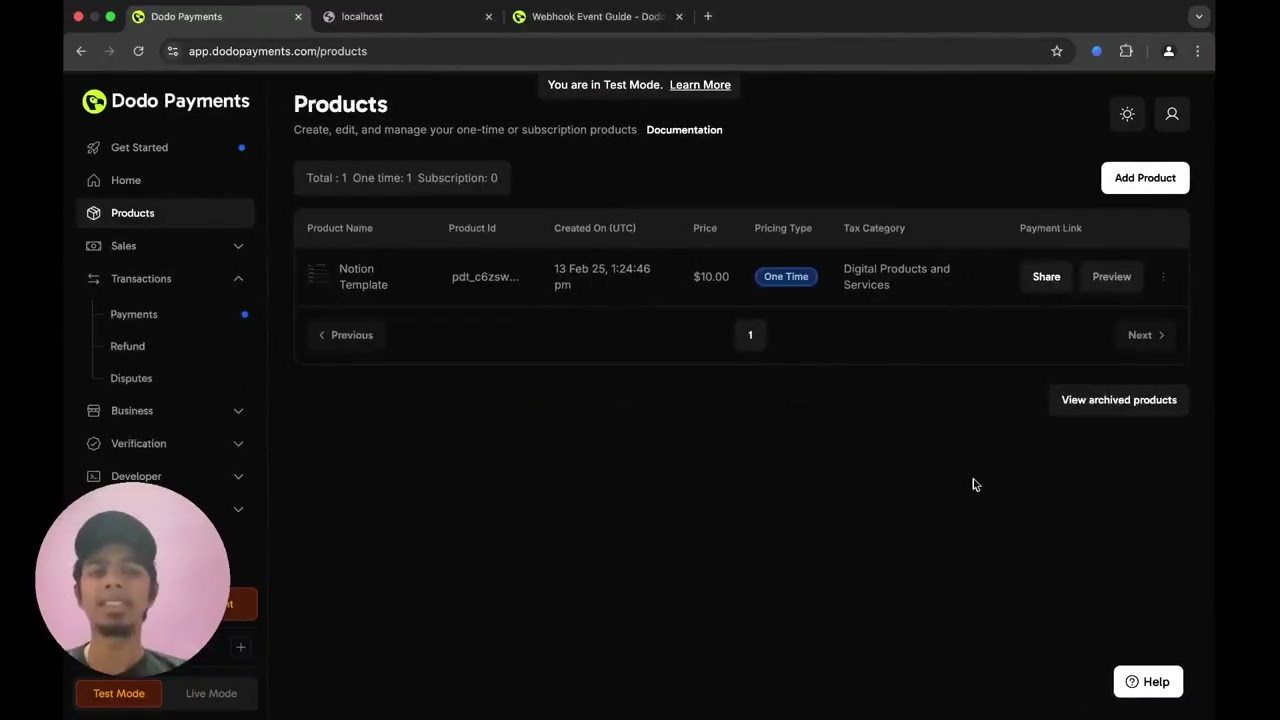Switch to the localhost browser tab
Image resolution: width=1280 pixels, height=720 pixels.
click(x=408, y=17)
